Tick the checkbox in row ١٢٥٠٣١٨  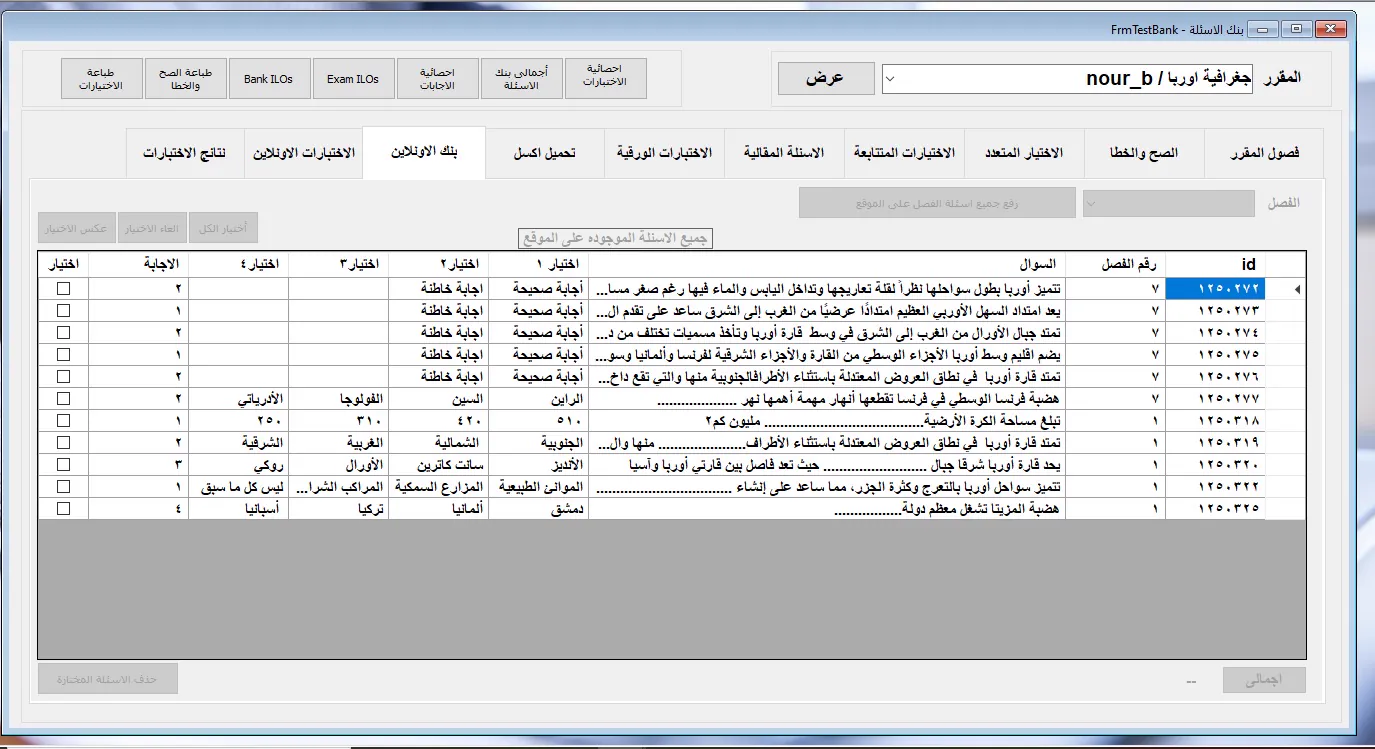click(64, 420)
